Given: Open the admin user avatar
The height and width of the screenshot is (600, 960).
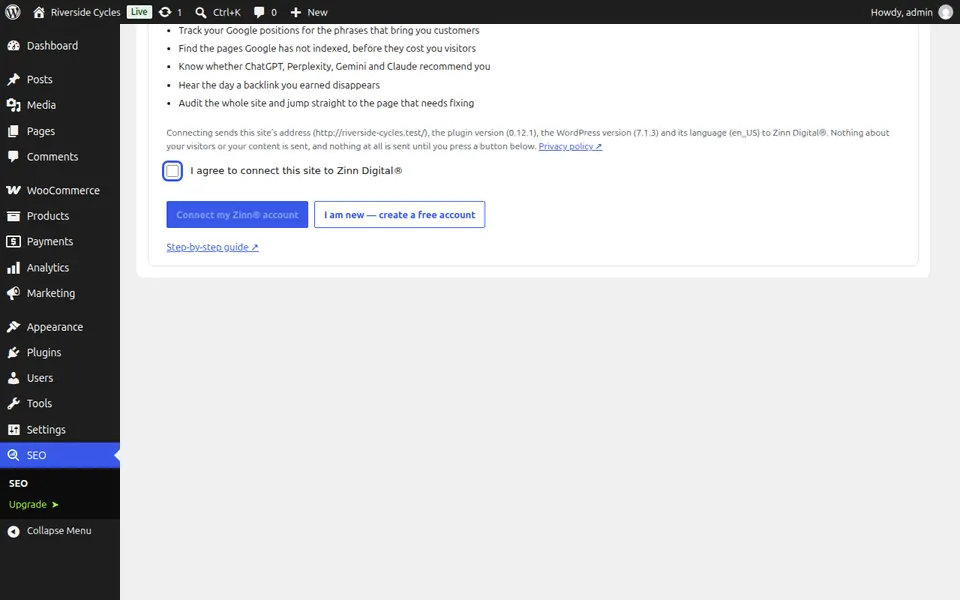Looking at the screenshot, I should (x=945, y=12).
